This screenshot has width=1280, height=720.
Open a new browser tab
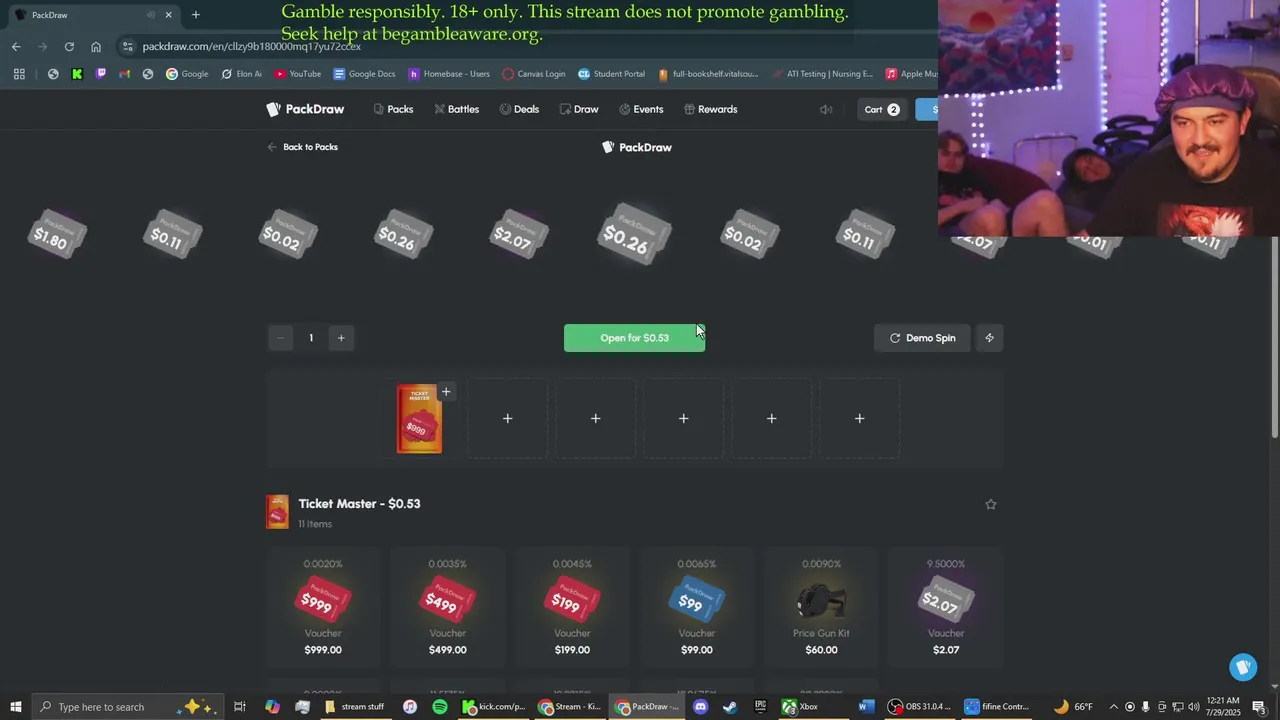pyautogui.click(x=196, y=15)
